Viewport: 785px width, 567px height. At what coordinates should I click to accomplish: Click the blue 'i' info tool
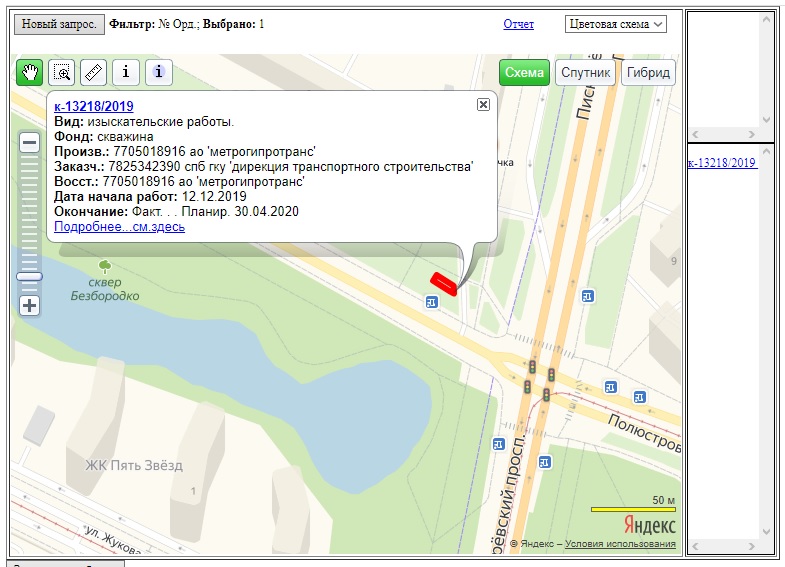click(159, 72)
